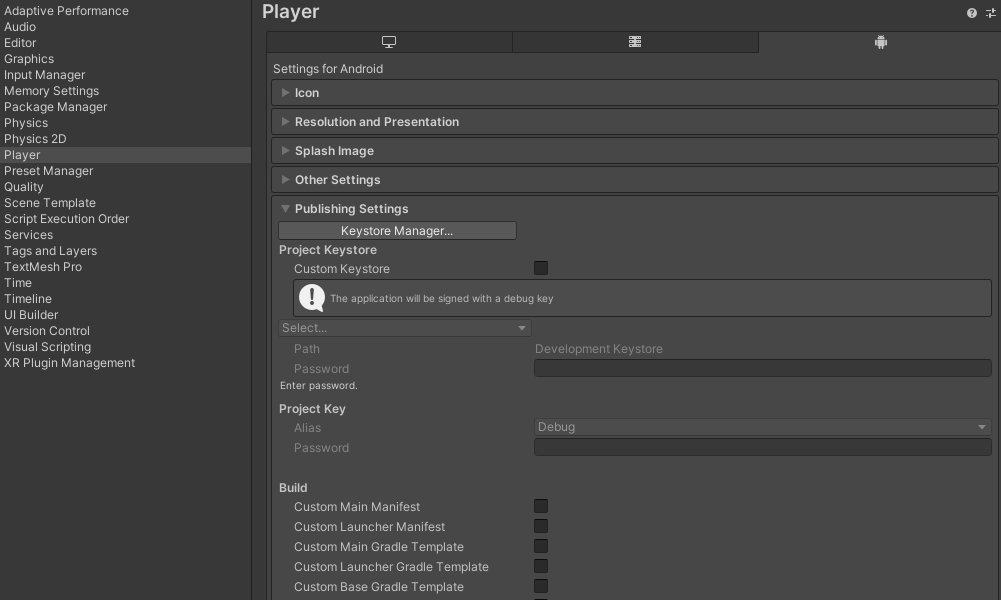
Task: Enable the Custom Keystore checkbox
Action: point(541,268)
